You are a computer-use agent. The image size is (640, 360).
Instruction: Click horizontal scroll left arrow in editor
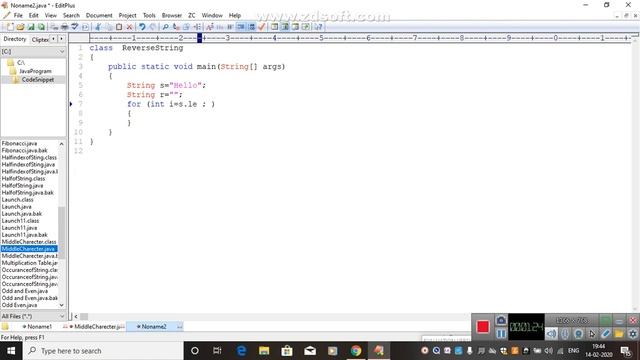click(76, 316)
